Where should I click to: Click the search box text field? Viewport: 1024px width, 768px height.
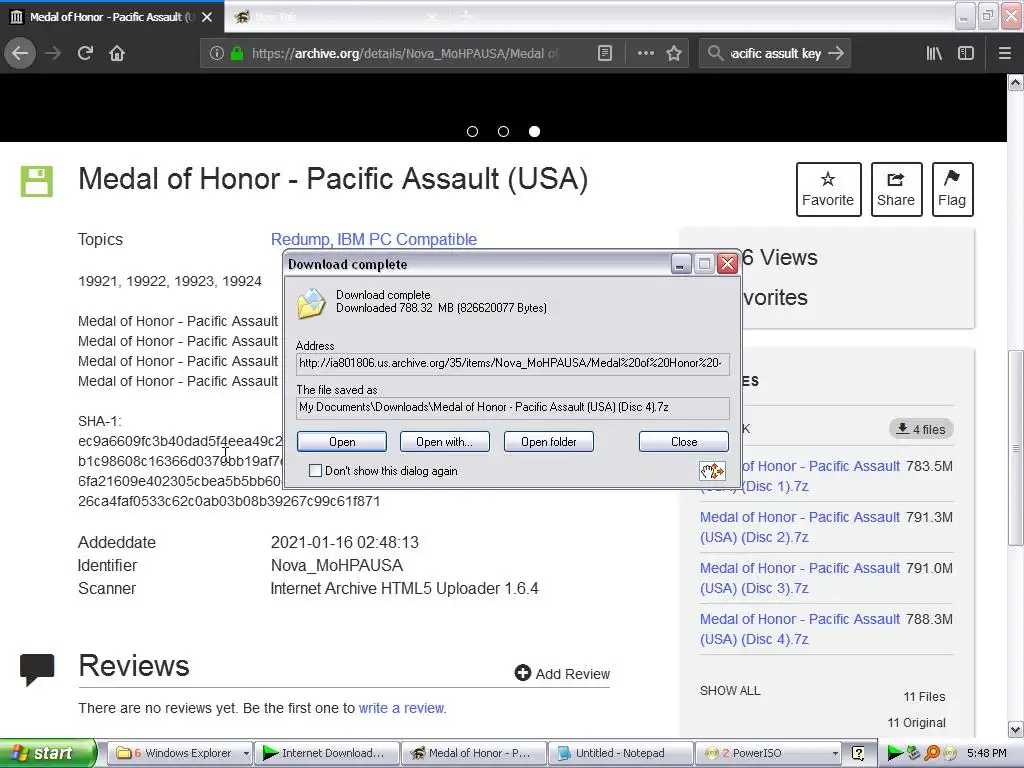(x=775, y=53)
